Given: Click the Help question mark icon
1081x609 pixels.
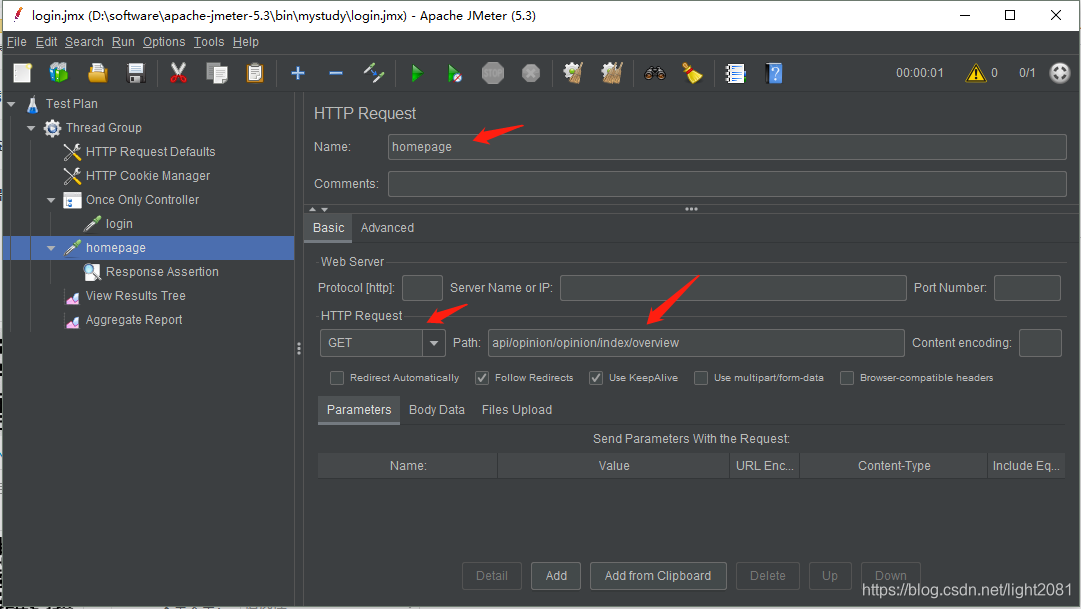Looking at the screenshot, I should click(x=774, y=73).
